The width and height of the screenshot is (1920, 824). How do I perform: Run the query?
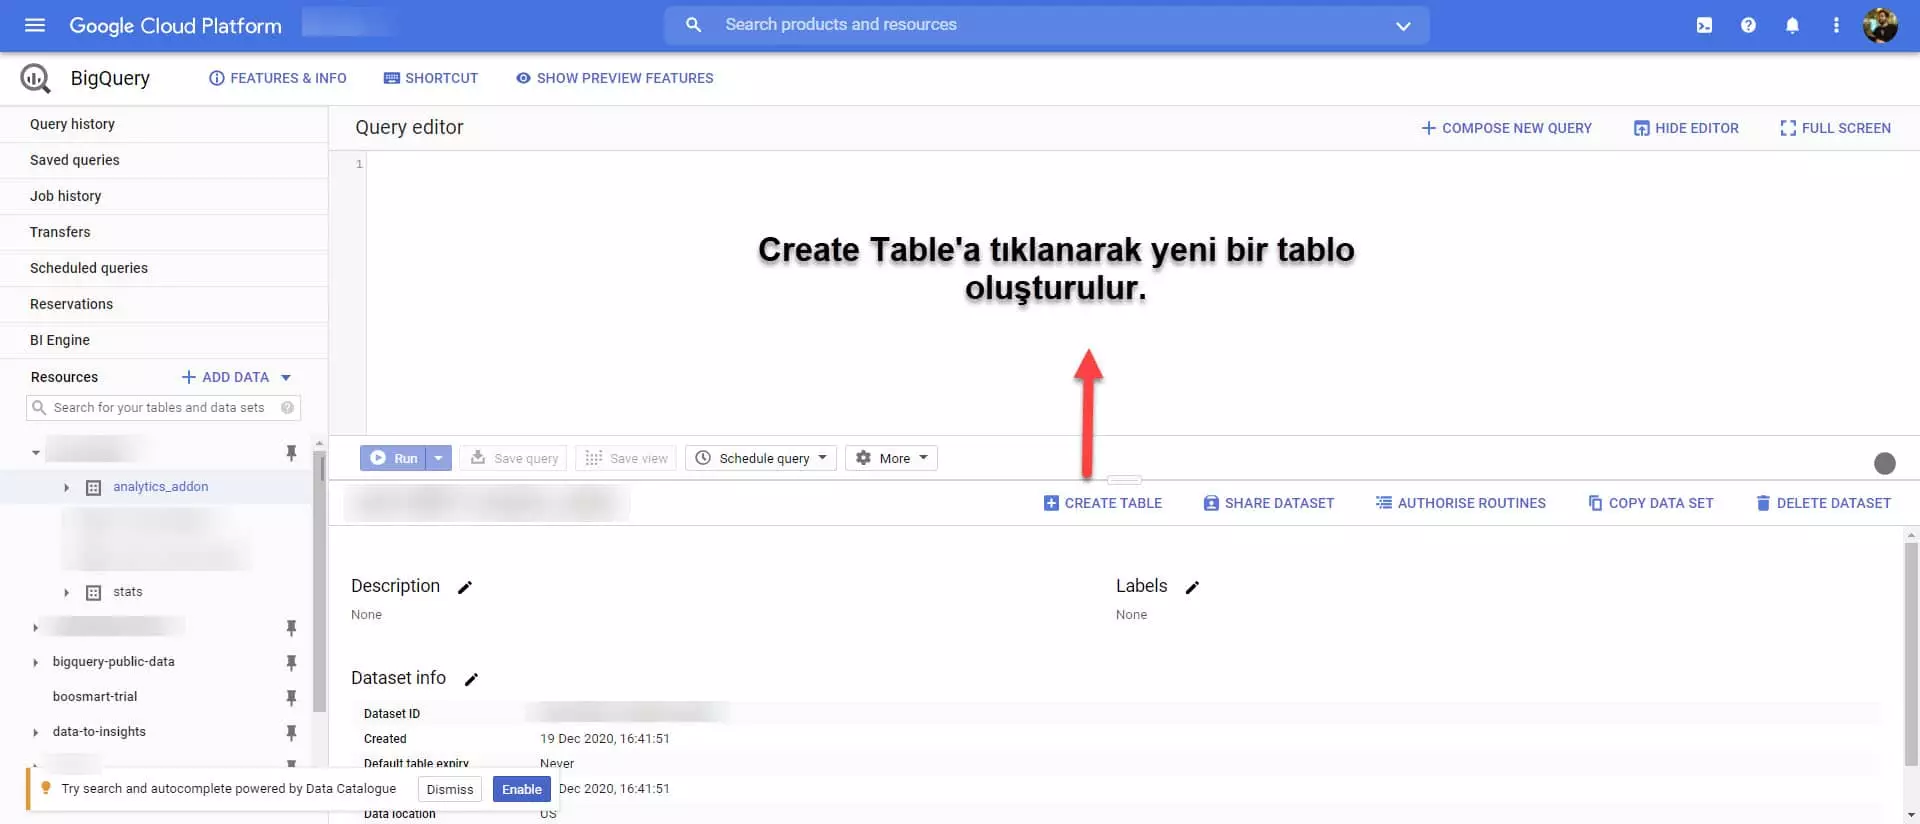pyautogui.click(x=393, y=458)
